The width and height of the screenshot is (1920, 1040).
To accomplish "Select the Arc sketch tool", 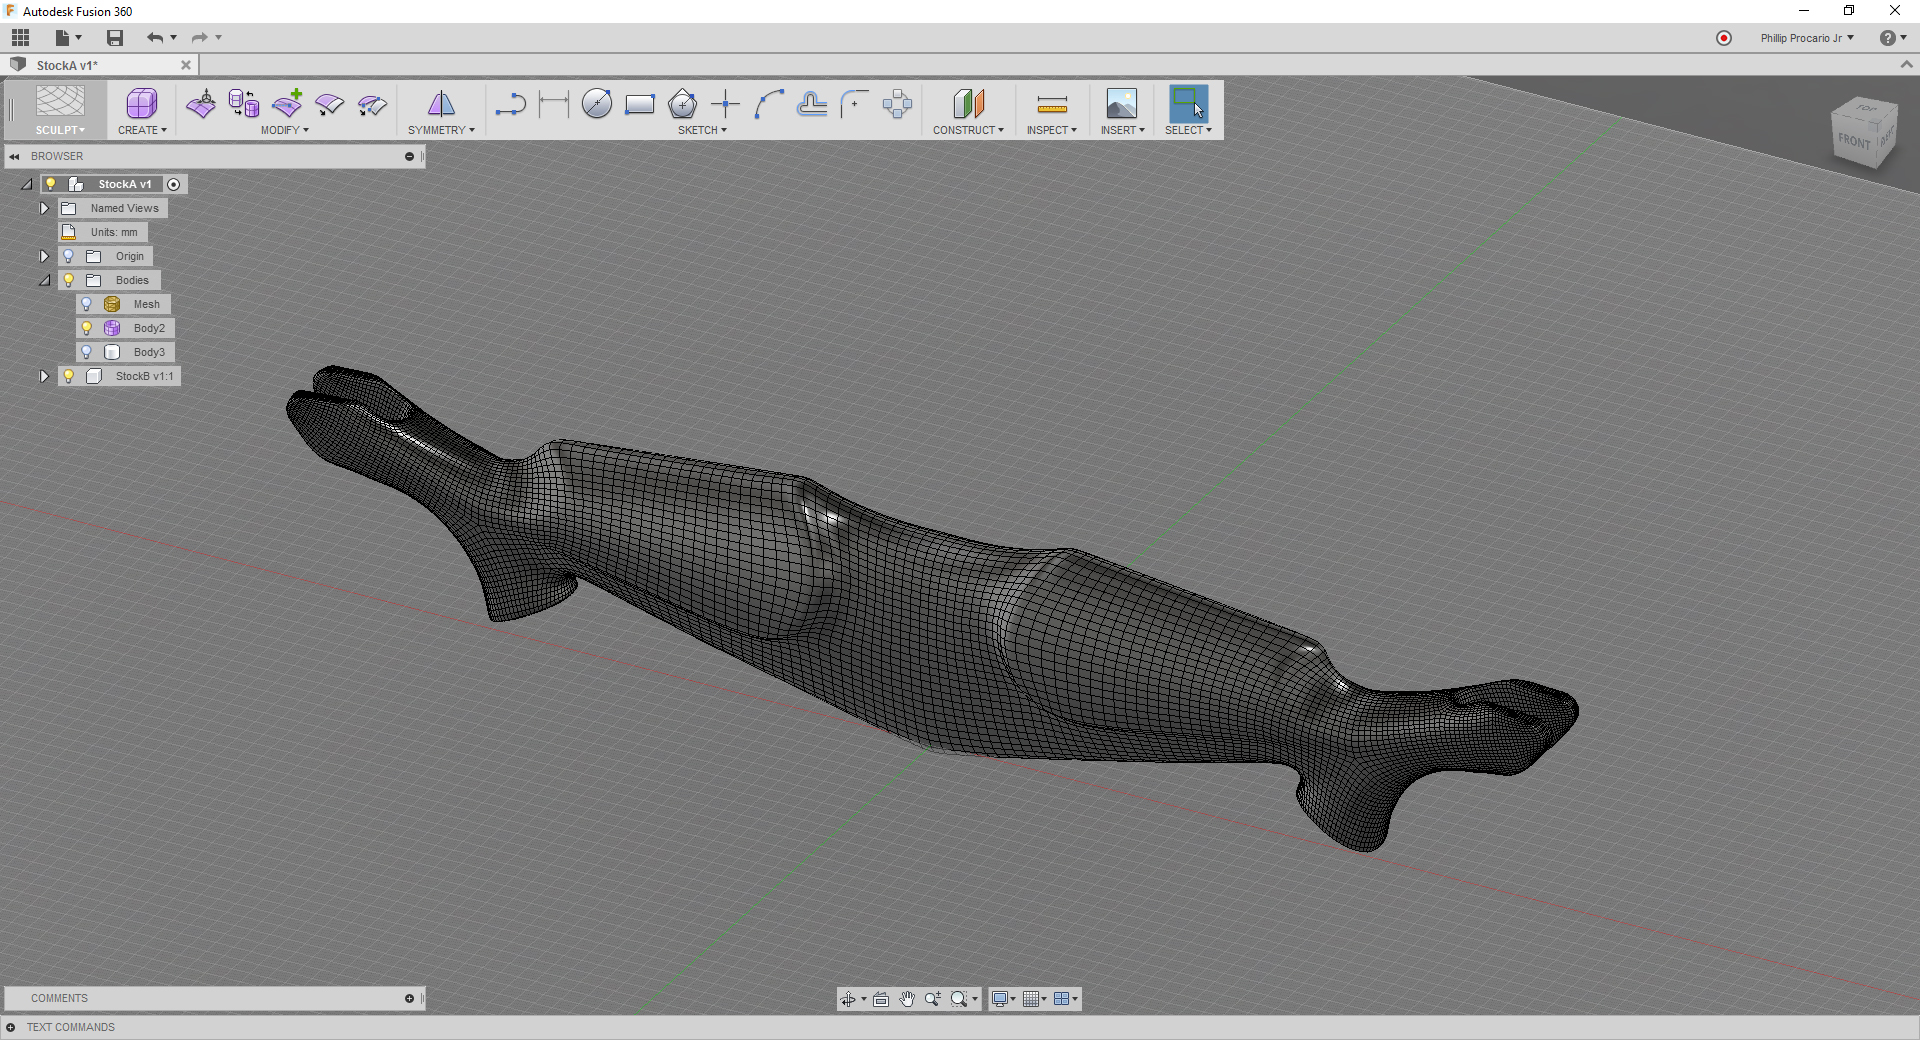I will click(x=769, y=103).
